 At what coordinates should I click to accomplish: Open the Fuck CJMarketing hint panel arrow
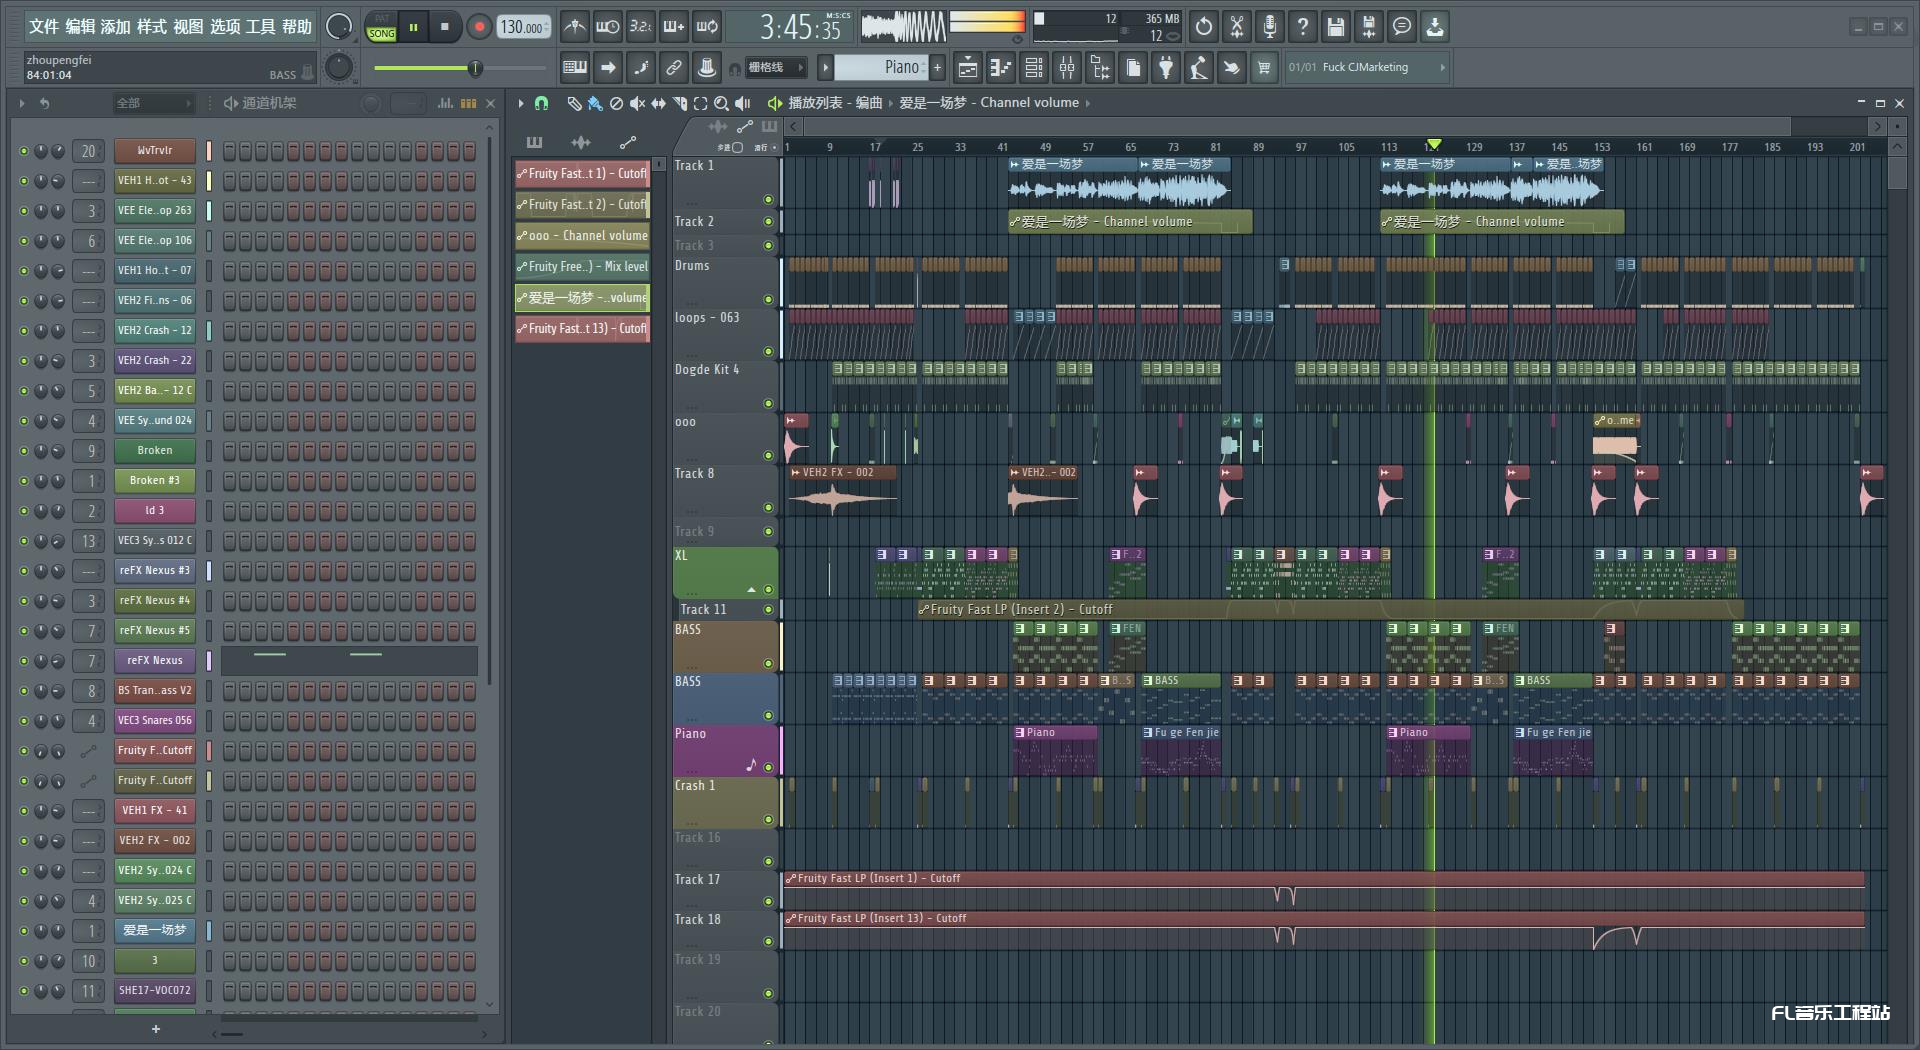(1442, 67)
